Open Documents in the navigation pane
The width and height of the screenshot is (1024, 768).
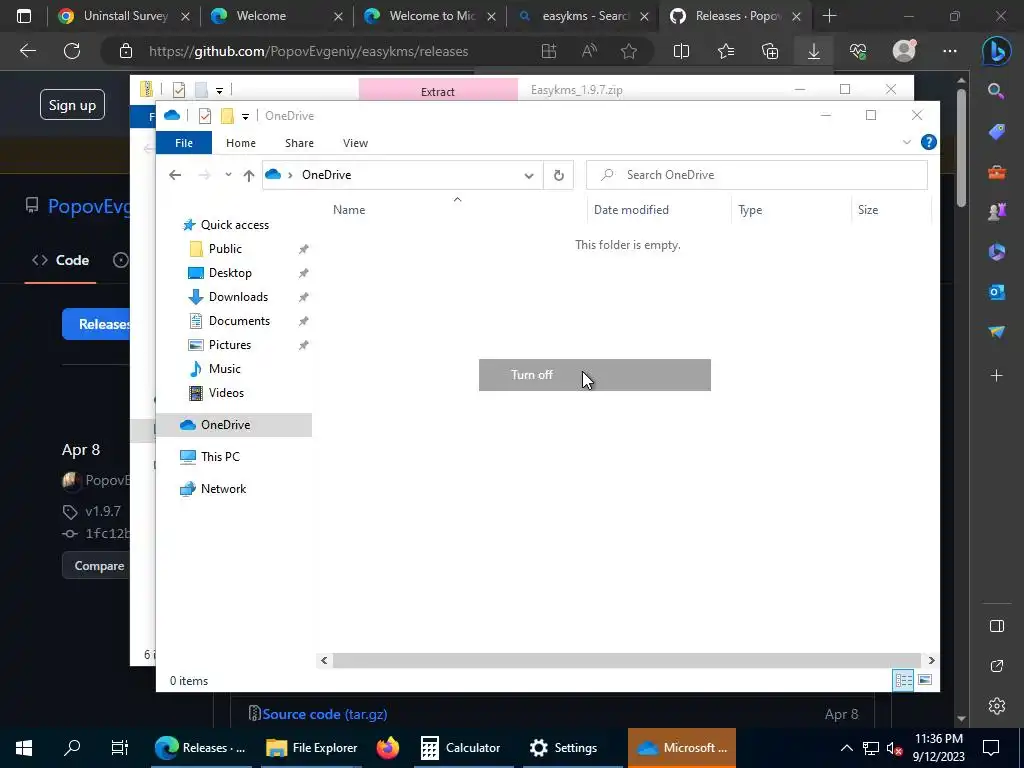(239, 321)
